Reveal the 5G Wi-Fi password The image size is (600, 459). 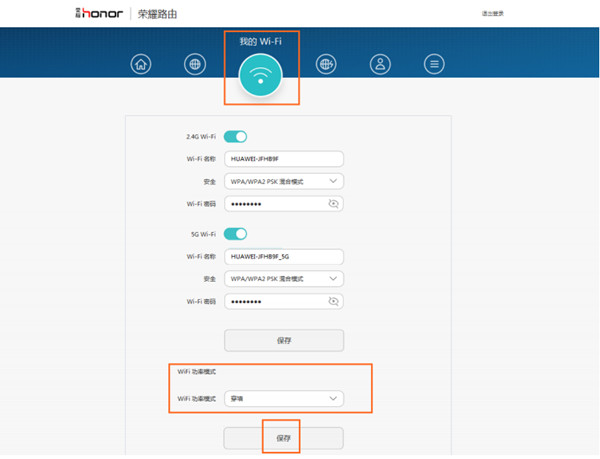(334, 301)
